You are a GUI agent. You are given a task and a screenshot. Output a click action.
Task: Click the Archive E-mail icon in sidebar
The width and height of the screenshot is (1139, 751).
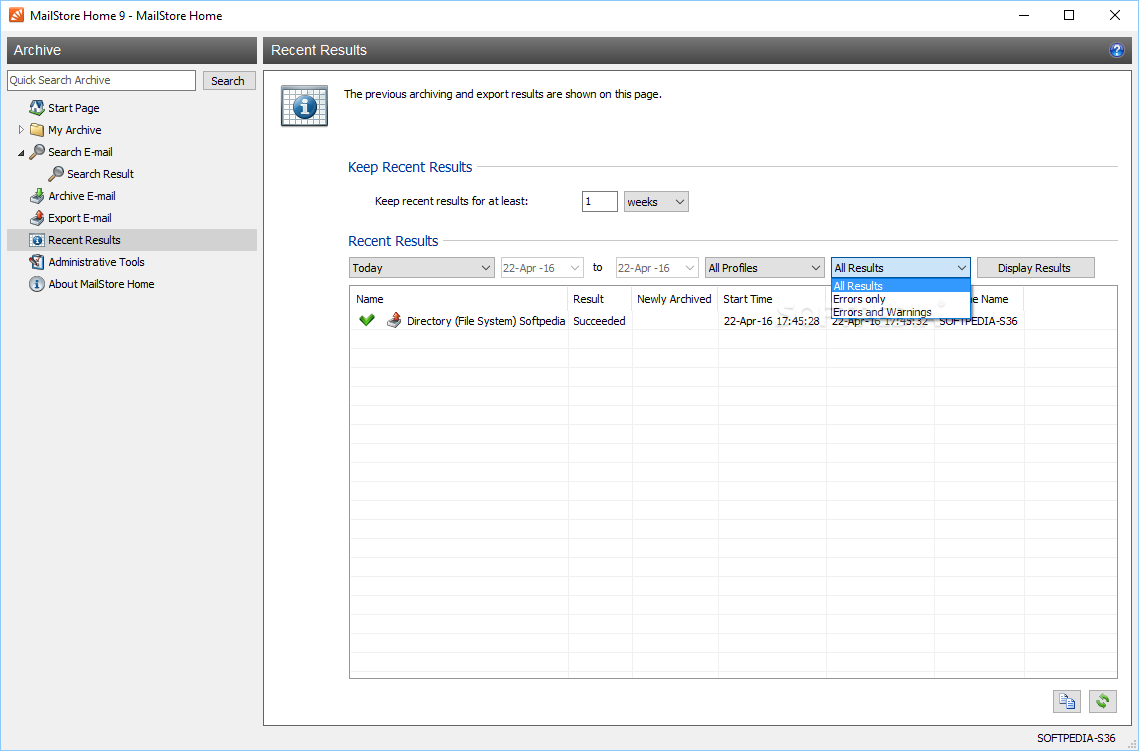[x=37, y=196]
